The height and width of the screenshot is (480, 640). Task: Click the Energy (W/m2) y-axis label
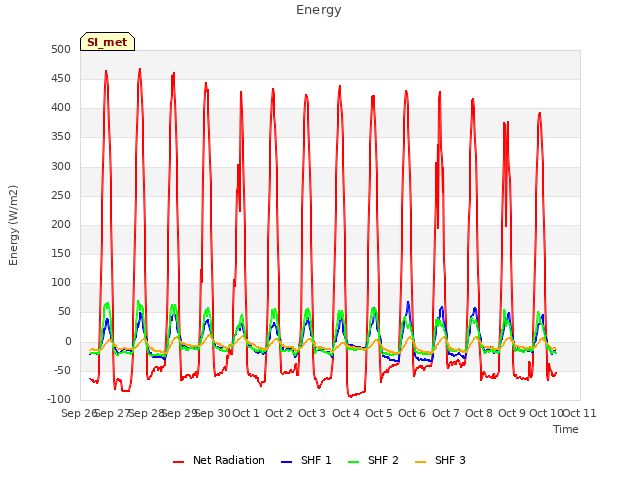pyautogui.click(x=13, y=225)
